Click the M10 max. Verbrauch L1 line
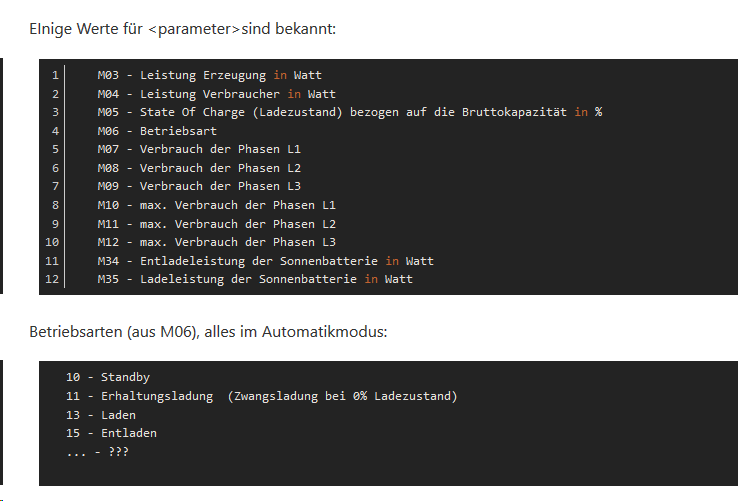 coord(217,205)
